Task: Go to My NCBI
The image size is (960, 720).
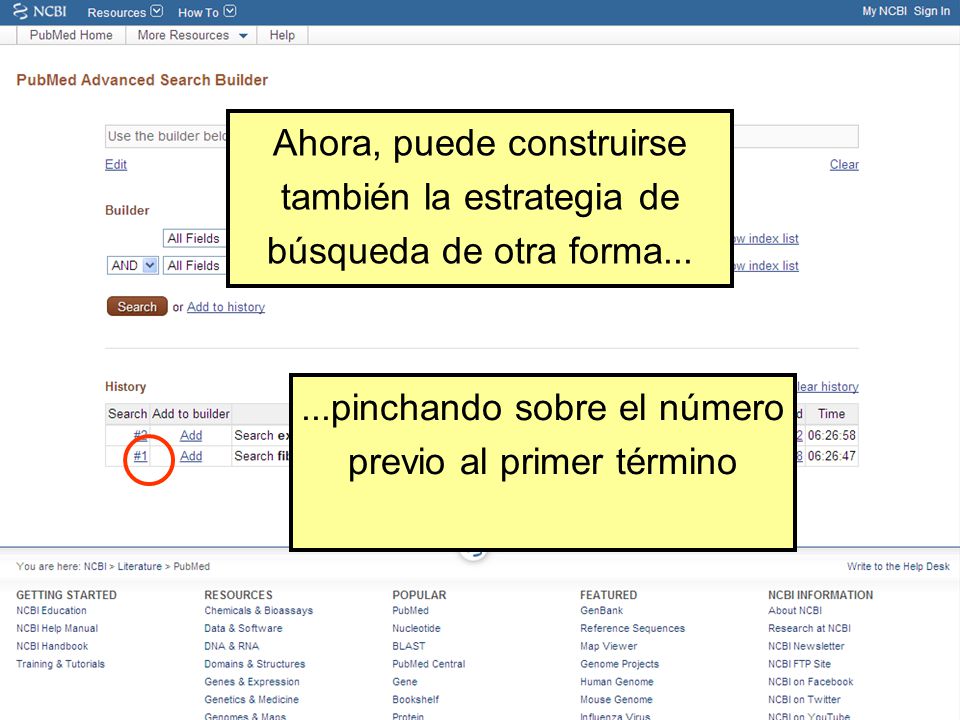Action: pyautogui.click(x=883, y=11)
